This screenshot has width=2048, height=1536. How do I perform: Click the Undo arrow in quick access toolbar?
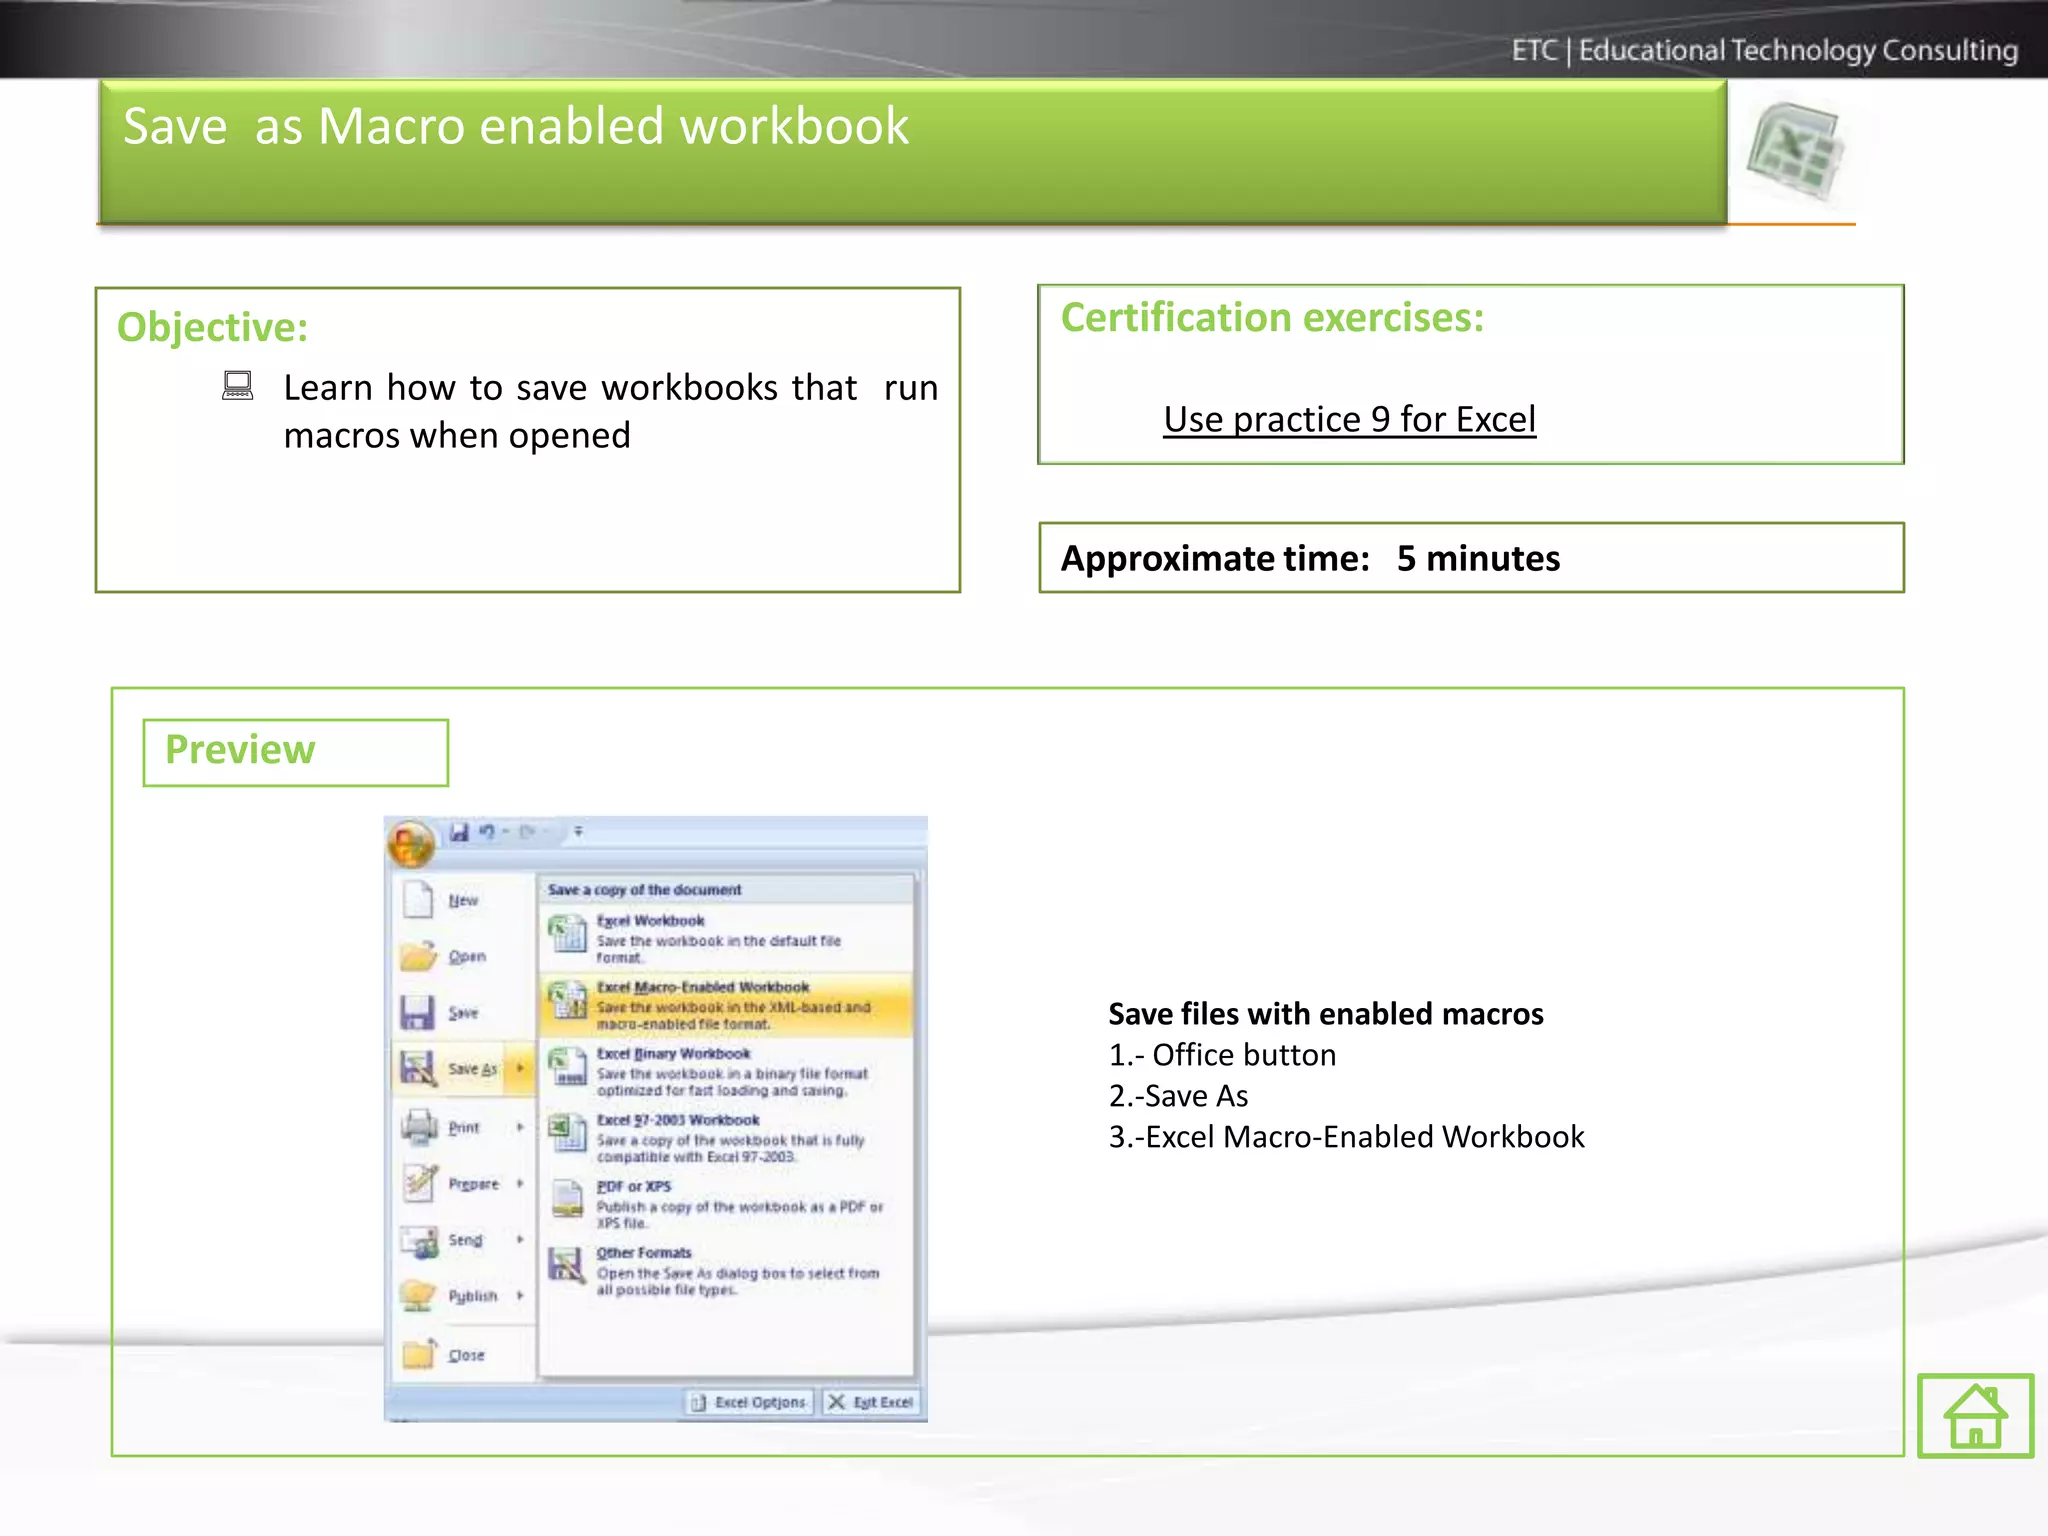[x=487, y=832]
